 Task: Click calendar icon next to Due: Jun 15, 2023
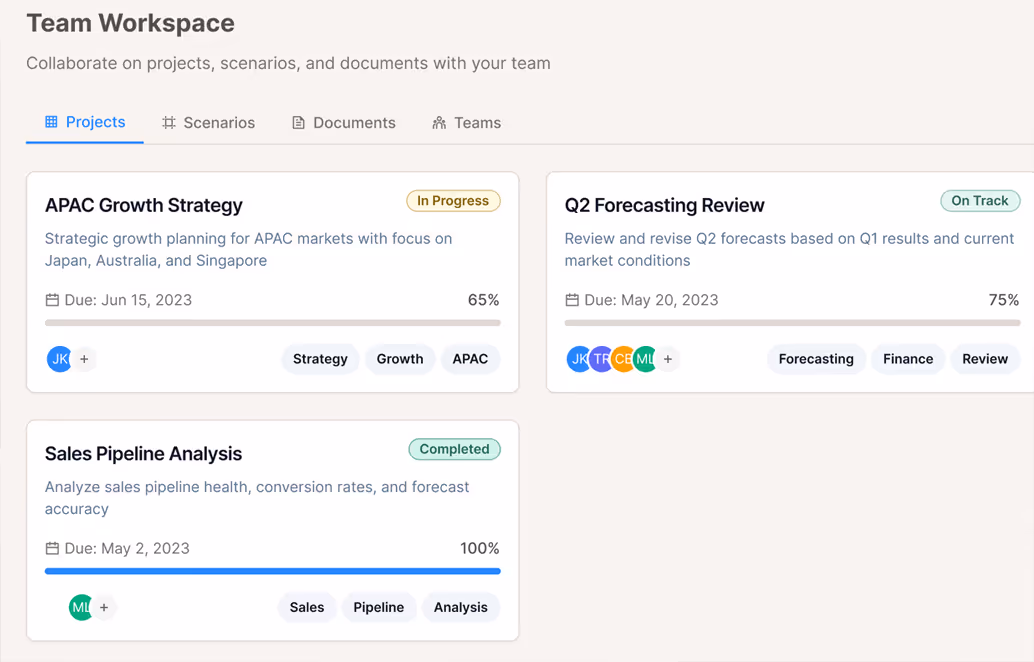click(52, 300)
